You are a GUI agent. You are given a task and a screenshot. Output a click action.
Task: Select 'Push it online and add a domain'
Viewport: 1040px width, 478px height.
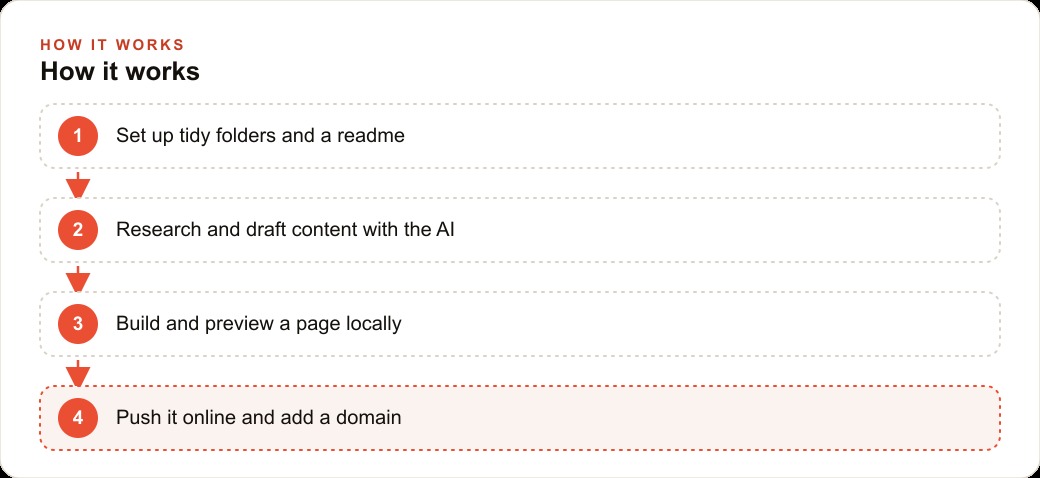259,418
